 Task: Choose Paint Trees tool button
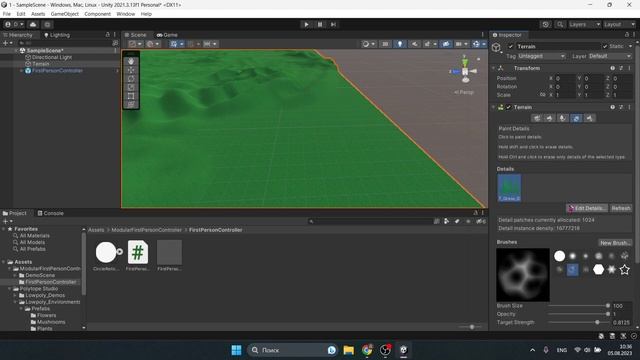click(x=563, y=118)
